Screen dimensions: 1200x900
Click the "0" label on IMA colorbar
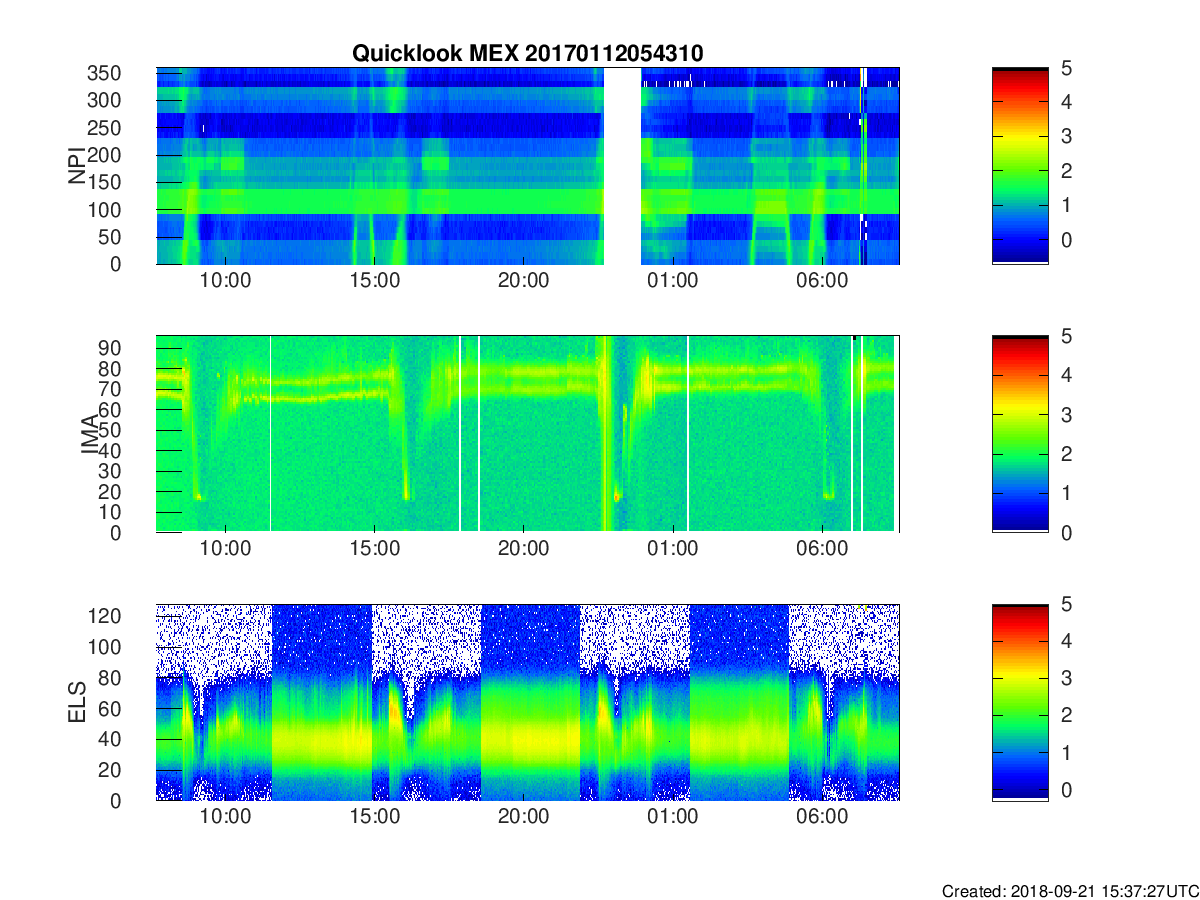tap(1065, 532)
